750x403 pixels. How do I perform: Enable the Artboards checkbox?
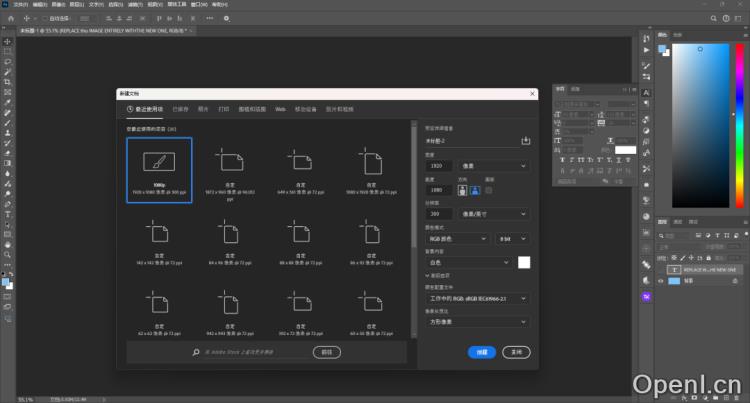pos(488,189)
